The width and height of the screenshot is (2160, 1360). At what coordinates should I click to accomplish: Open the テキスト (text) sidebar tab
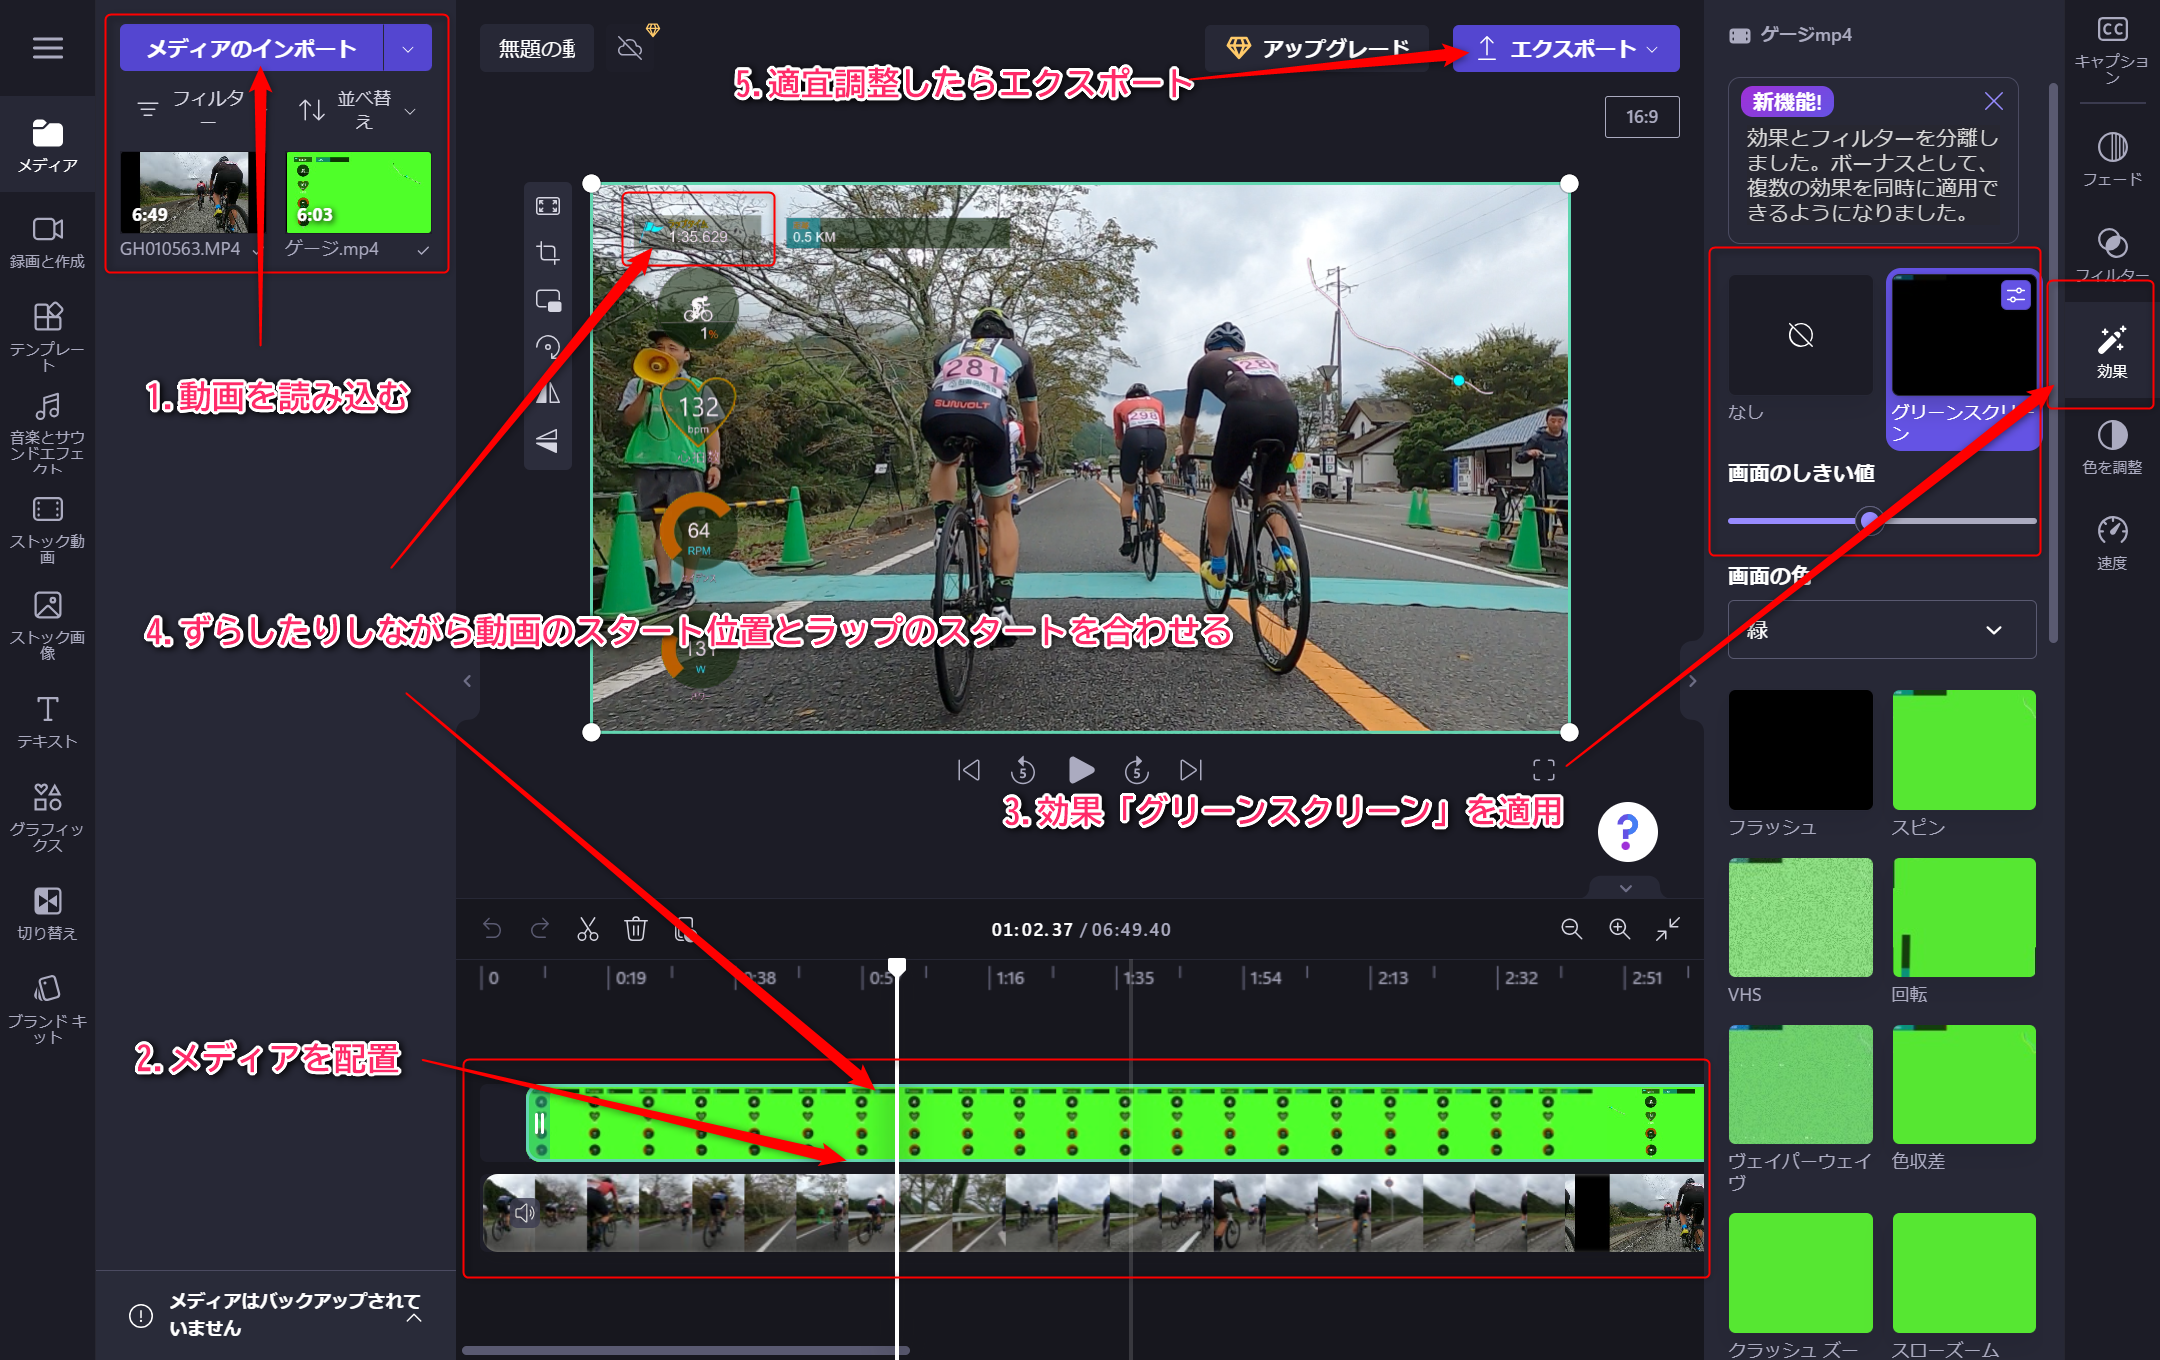47,720
